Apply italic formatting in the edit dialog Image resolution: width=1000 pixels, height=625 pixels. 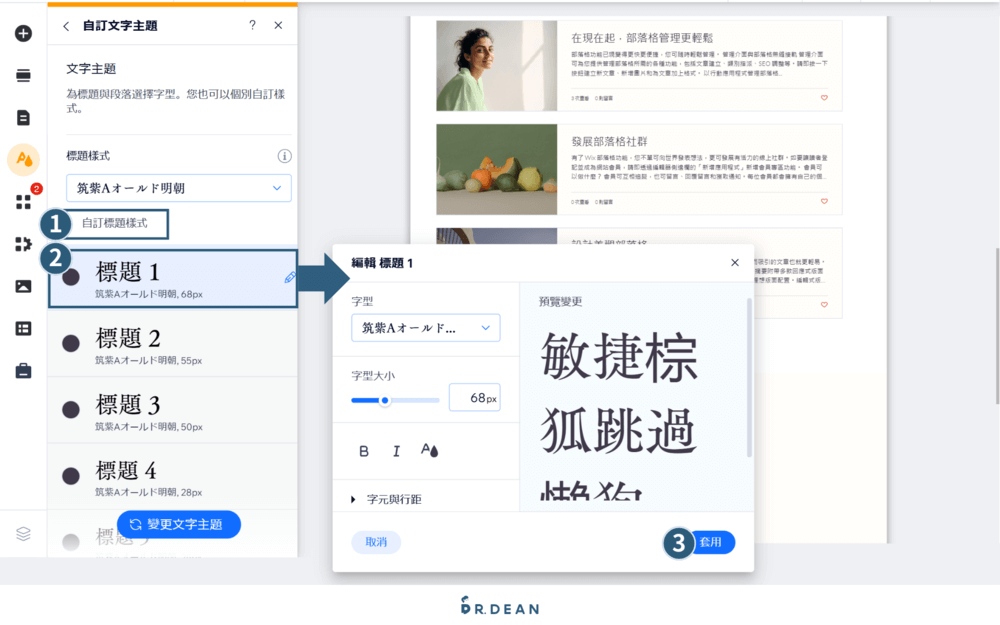tap(394, 452)
